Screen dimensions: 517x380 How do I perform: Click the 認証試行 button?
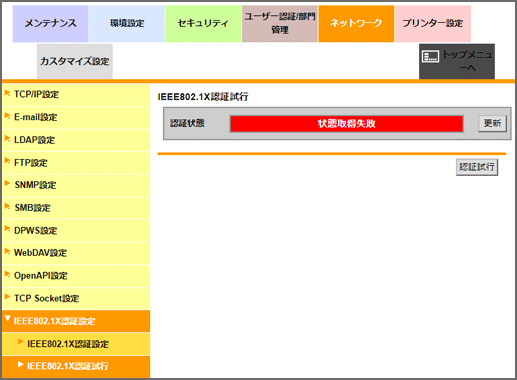click(x=477, y=167)
